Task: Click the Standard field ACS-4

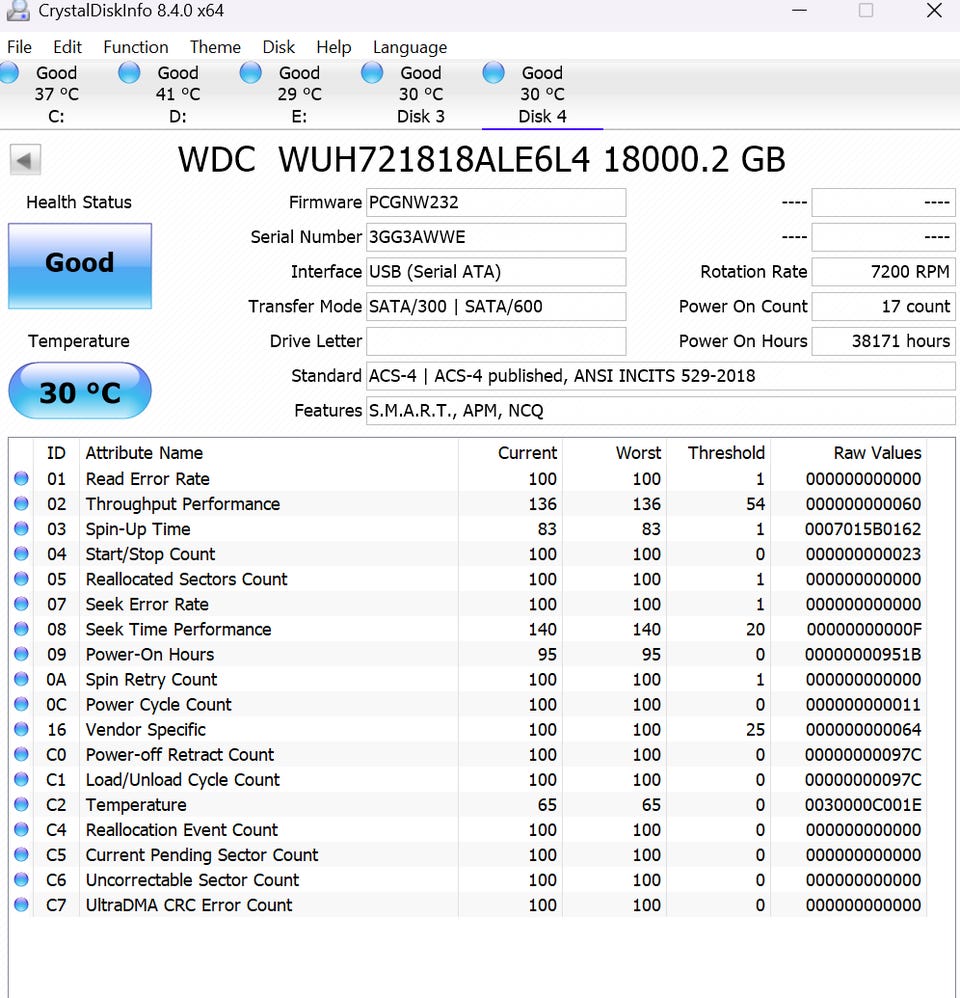Action: pos(661,376)
